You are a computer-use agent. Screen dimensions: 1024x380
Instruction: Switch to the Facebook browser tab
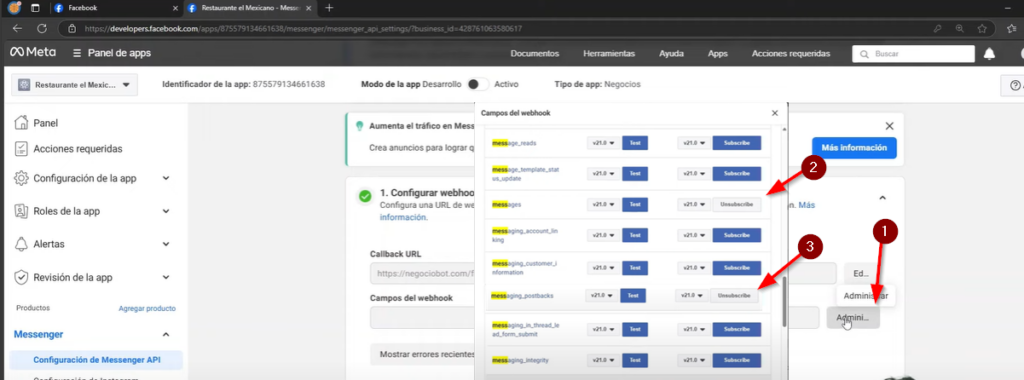[x=115, y=8]
